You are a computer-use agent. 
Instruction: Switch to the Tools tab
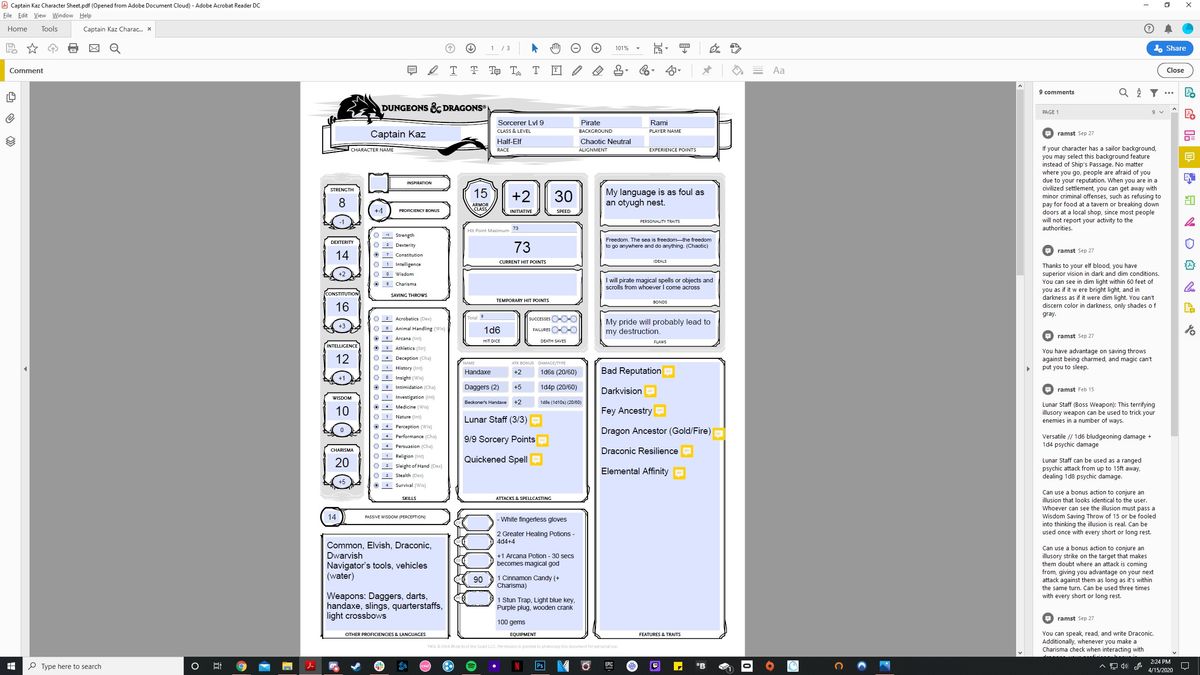tap(50, 29)
